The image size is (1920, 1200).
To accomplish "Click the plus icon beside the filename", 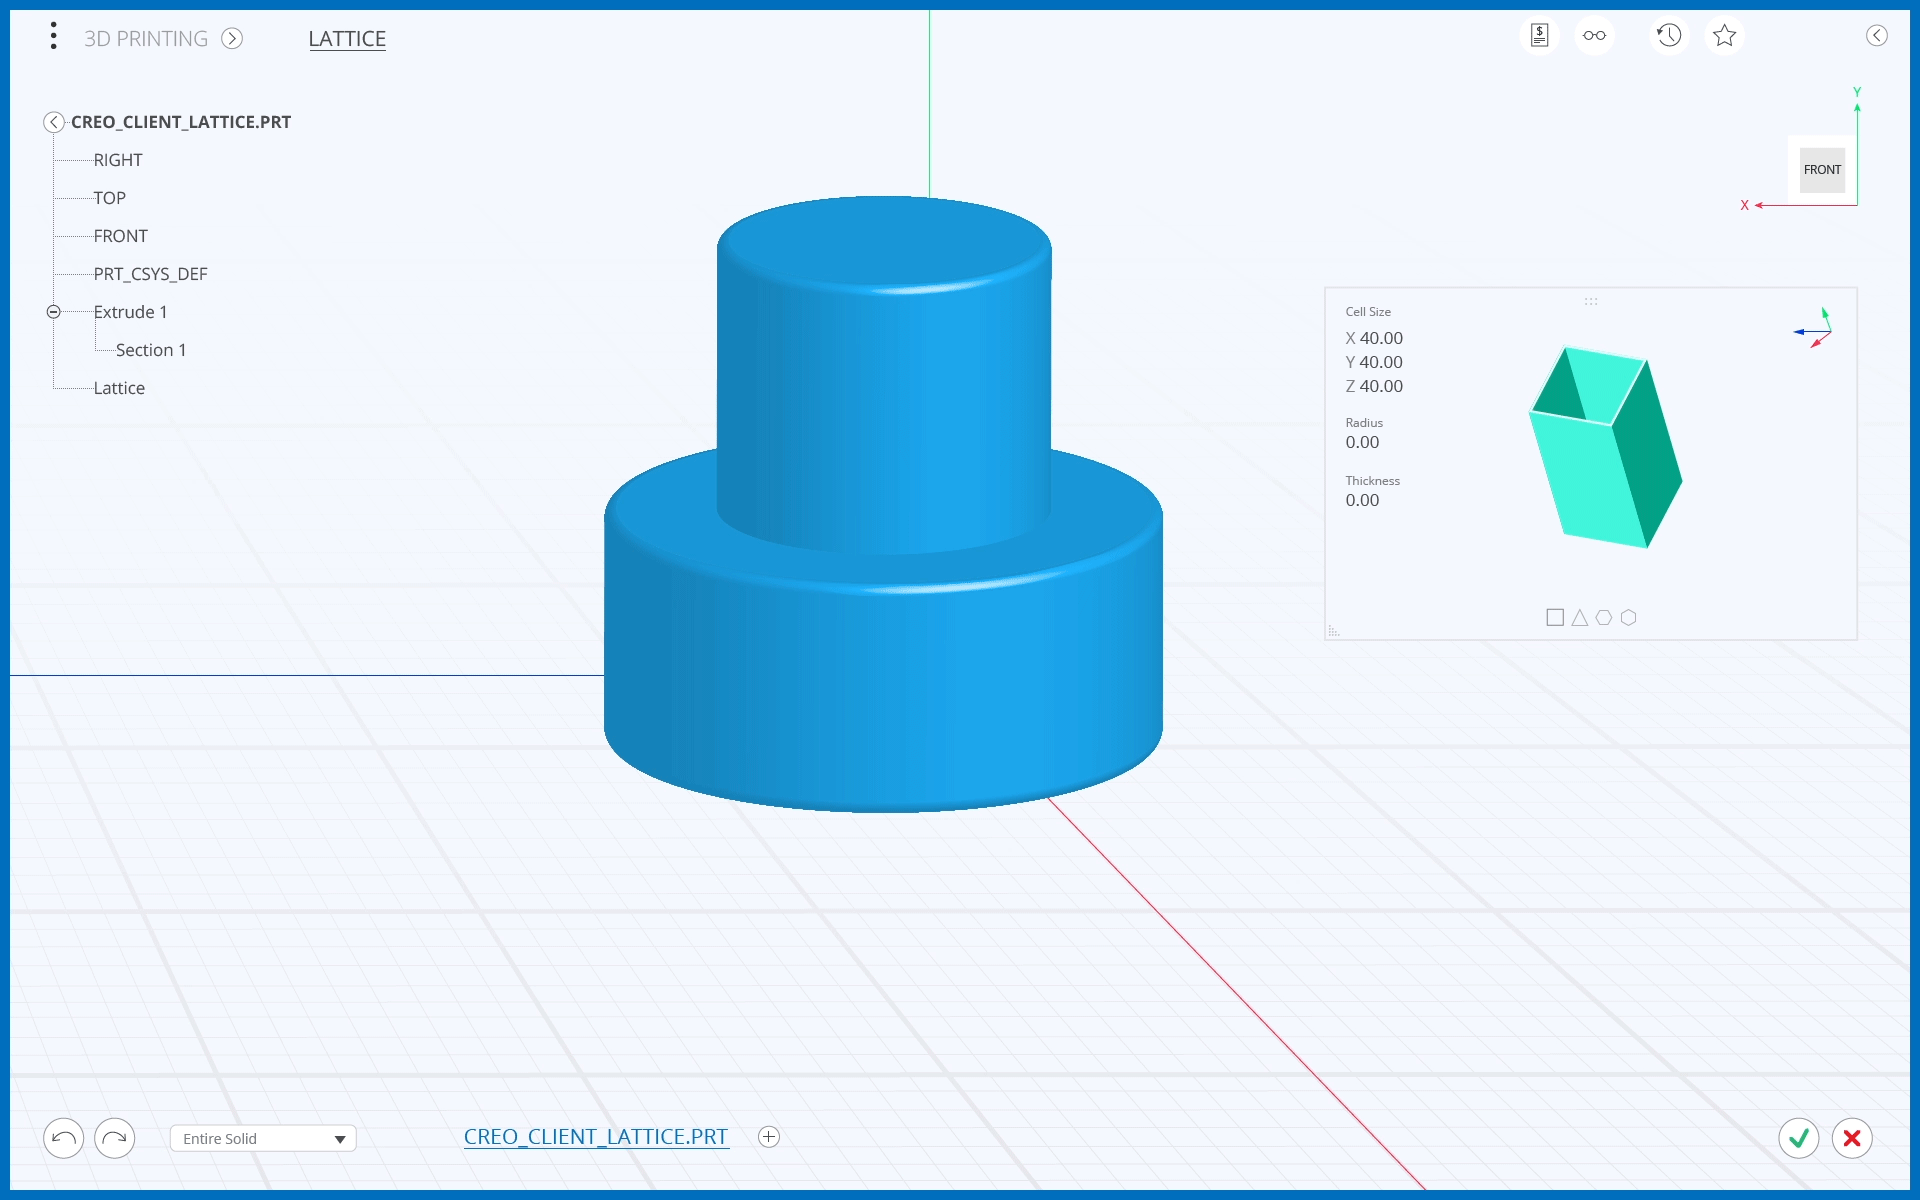I will [x=768, y=1136].
